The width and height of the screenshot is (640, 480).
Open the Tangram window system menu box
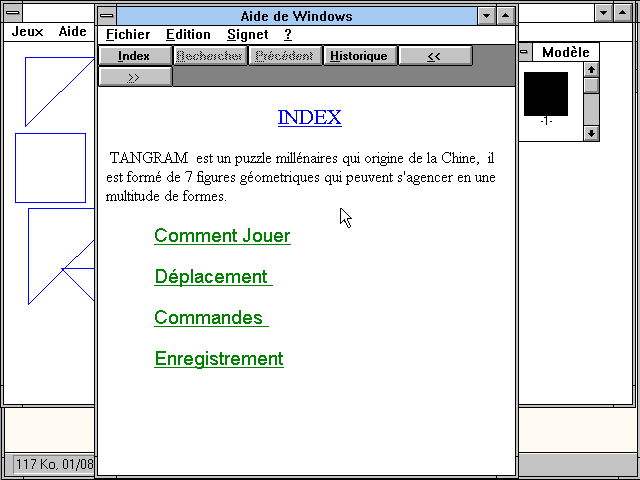click(13, 13)
